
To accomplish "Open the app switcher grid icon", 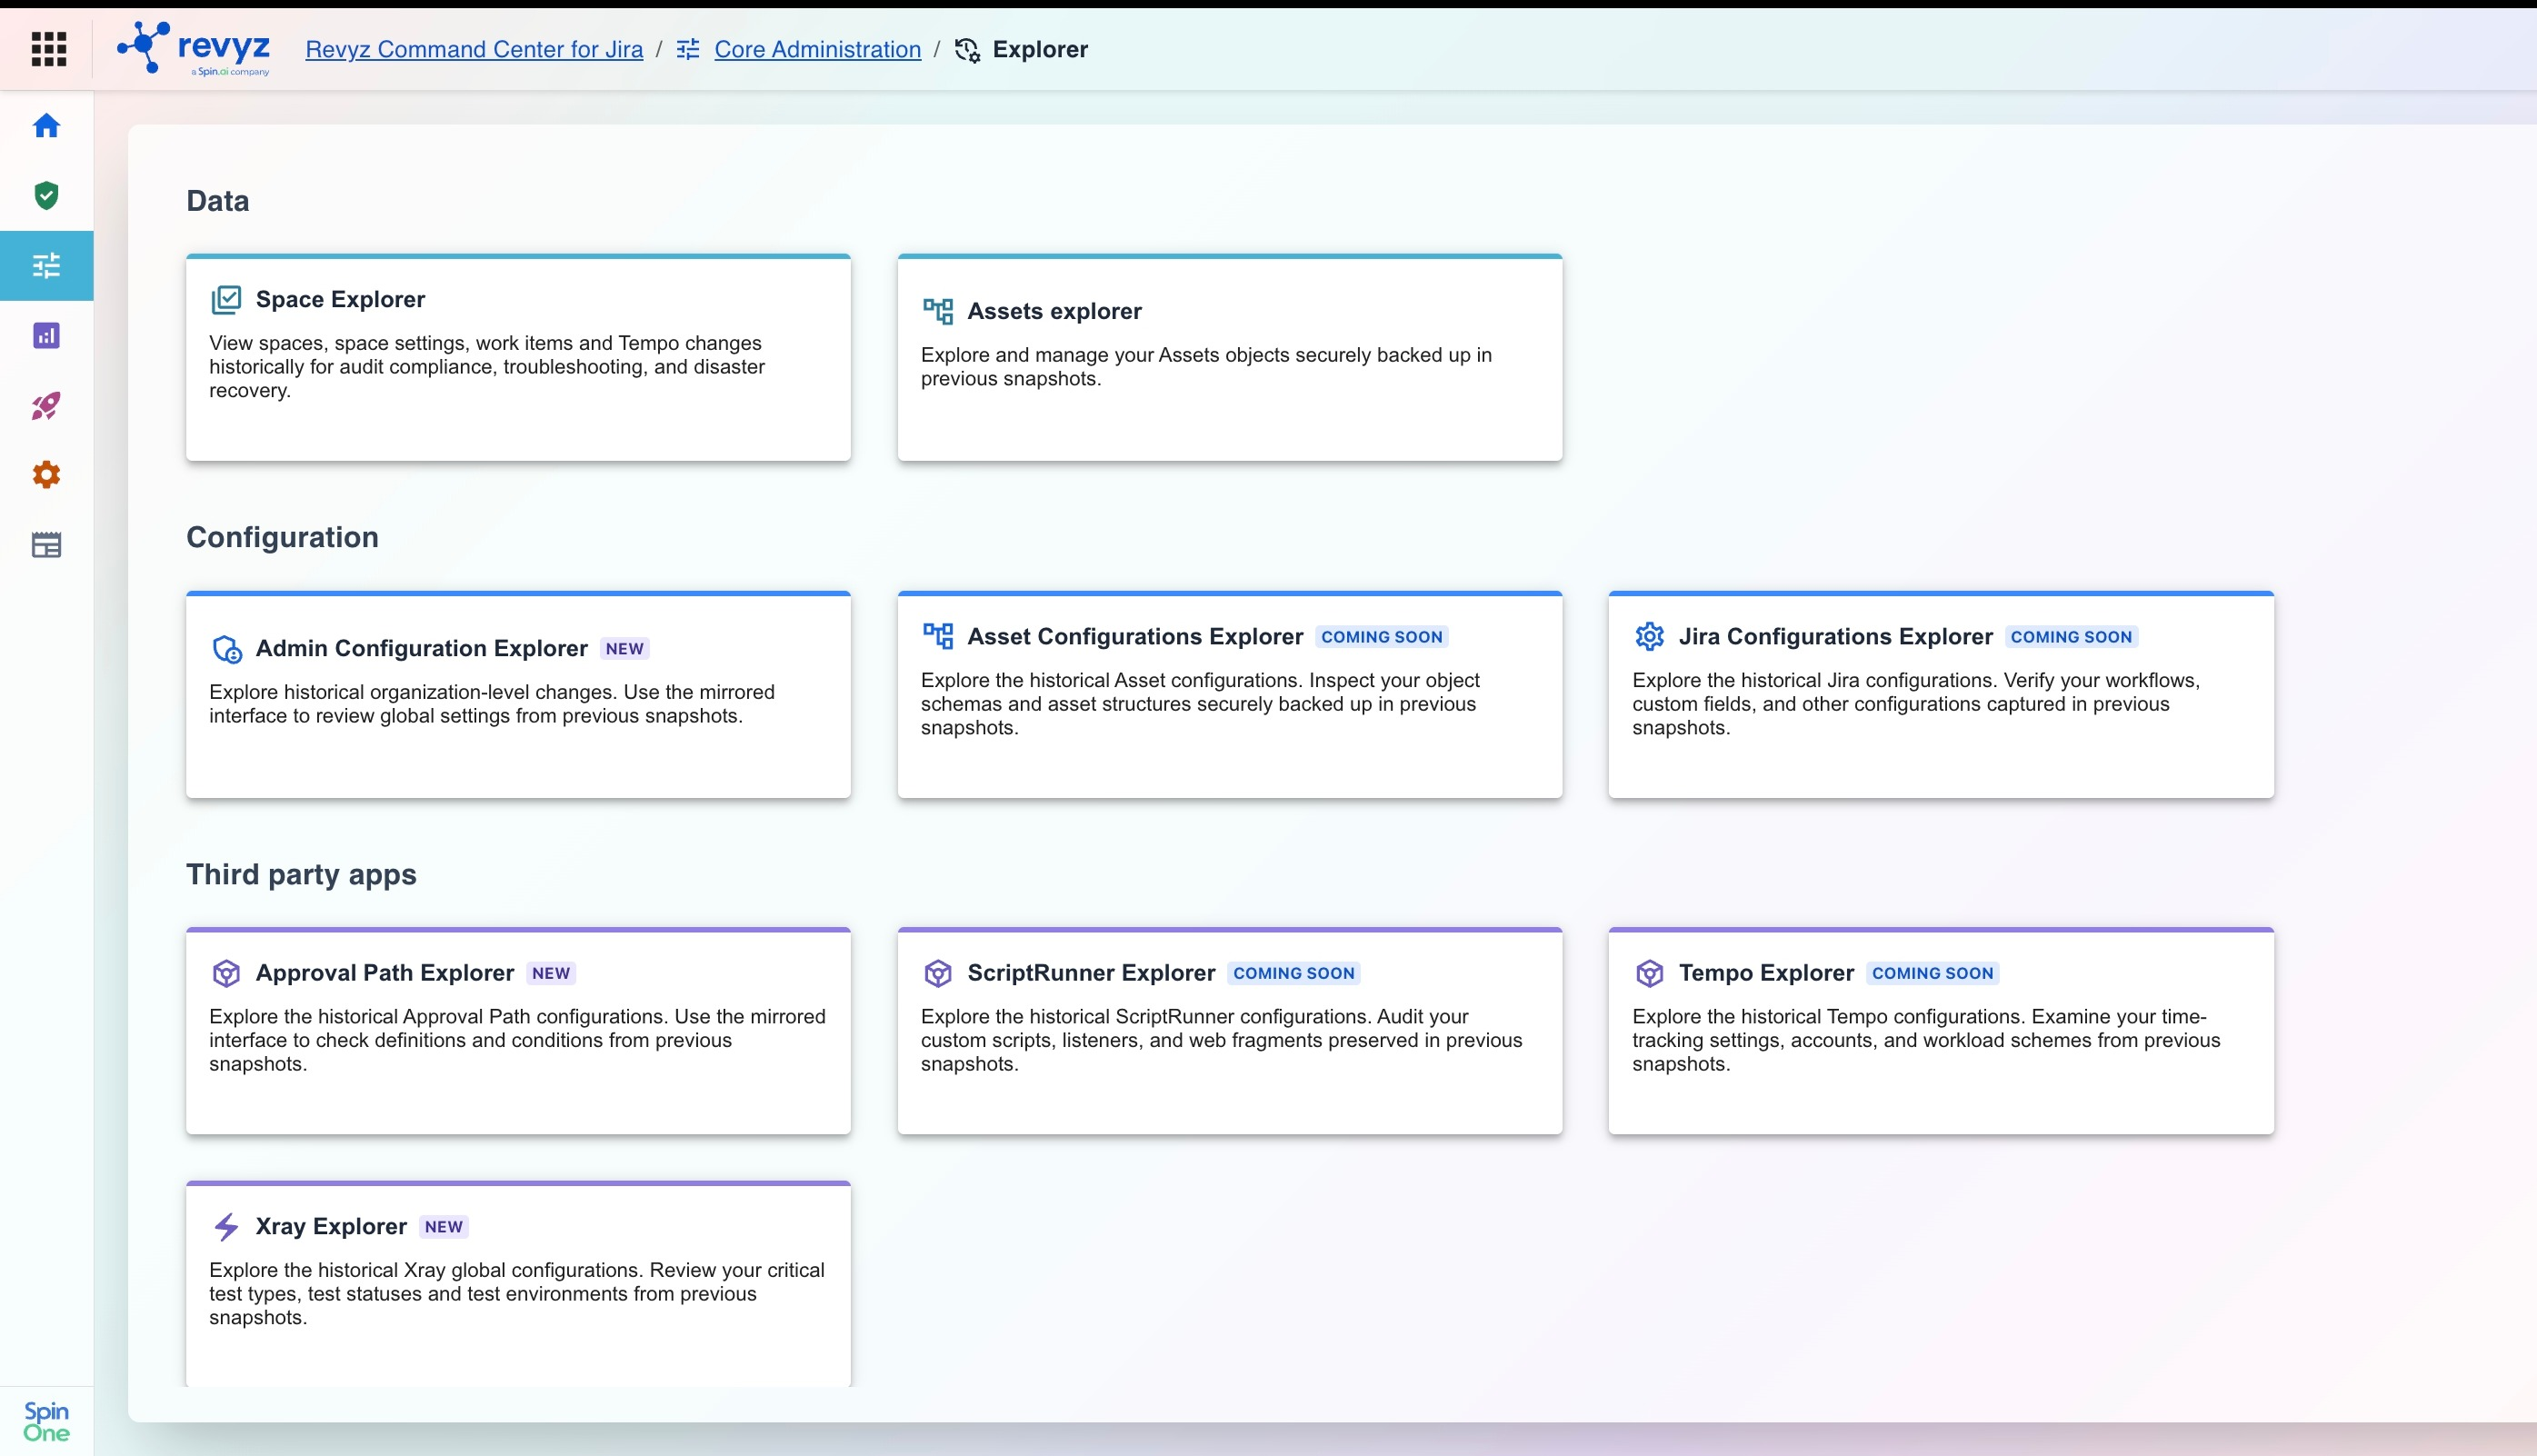I will [48, 49].
